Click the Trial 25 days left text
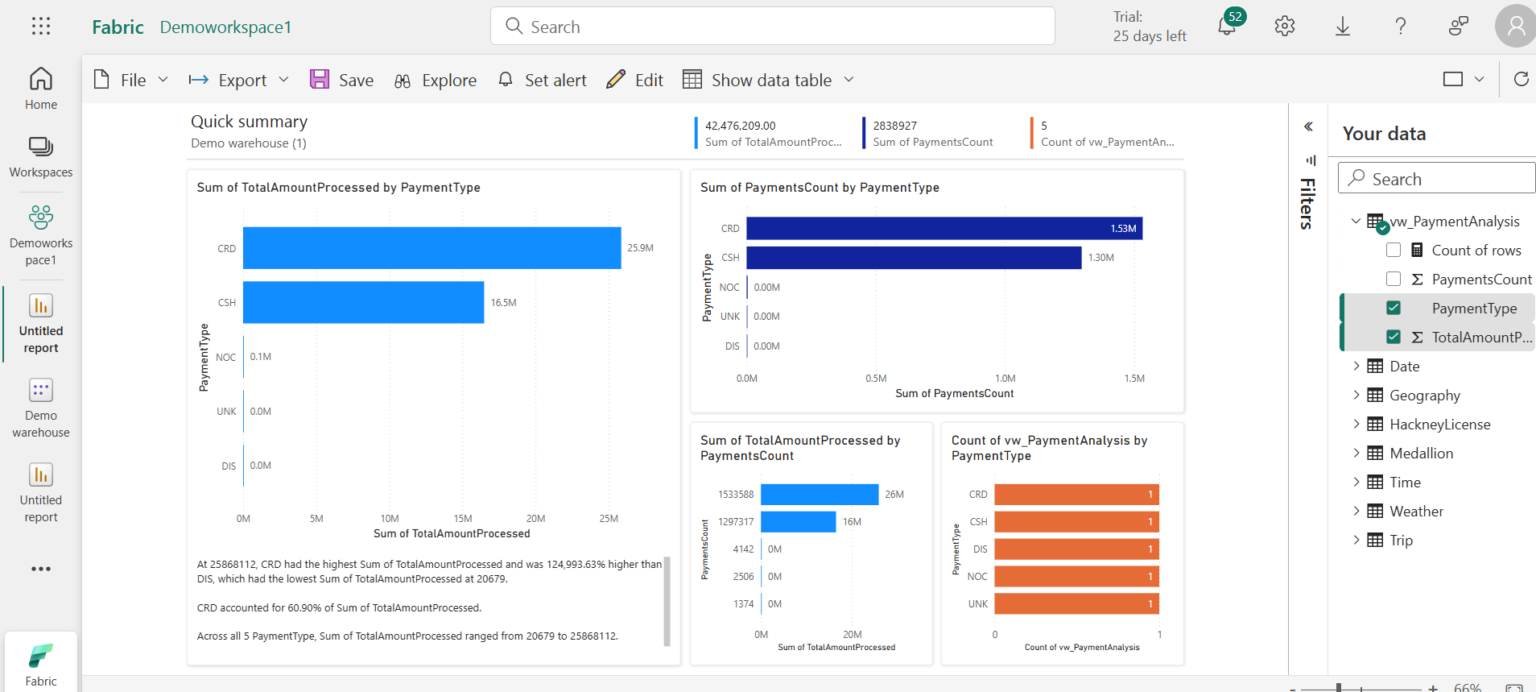The width and height of the screenshot is (1536, 692). coord(1150,26)
